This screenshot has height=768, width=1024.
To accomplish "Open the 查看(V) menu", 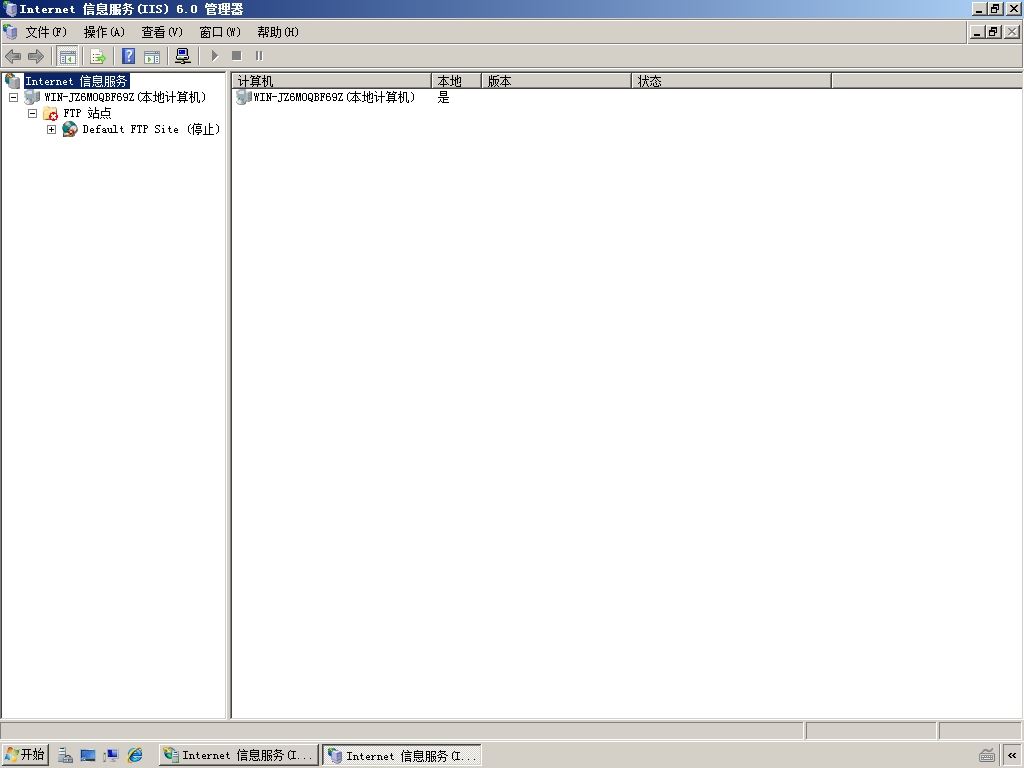I will click(x=162, y=32).
